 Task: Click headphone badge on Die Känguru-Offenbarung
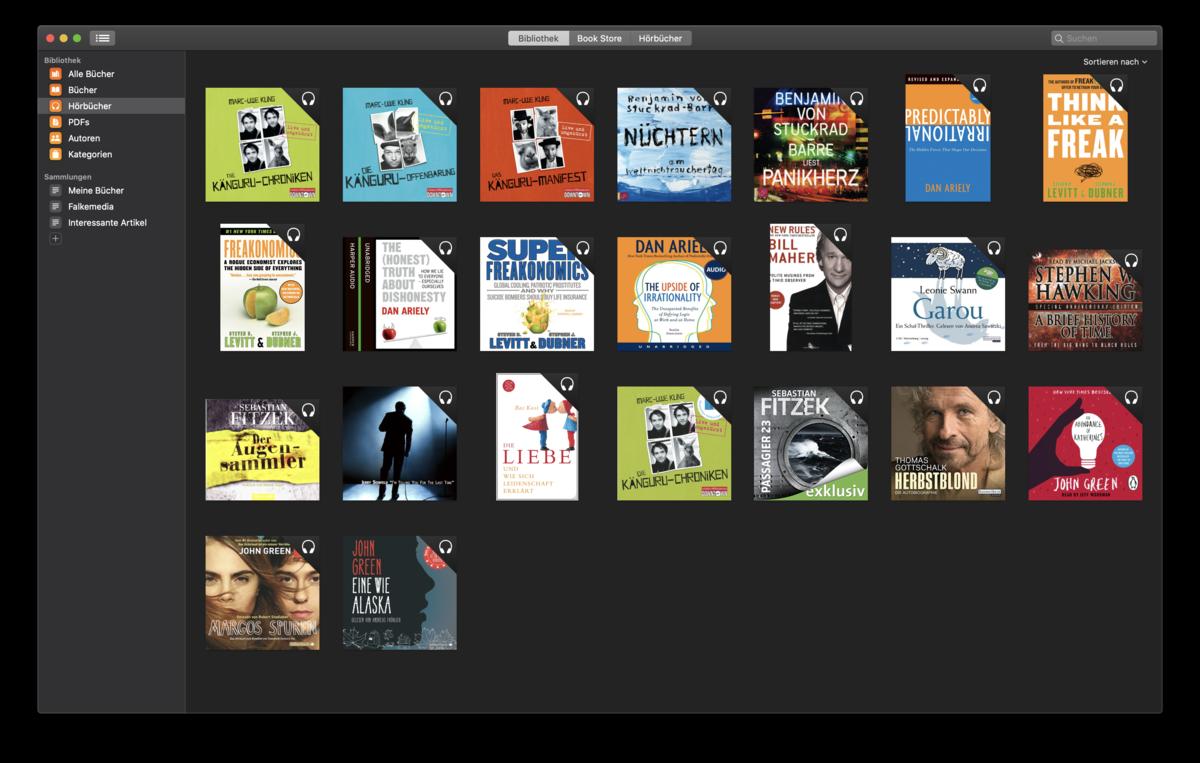click(445, 99)
